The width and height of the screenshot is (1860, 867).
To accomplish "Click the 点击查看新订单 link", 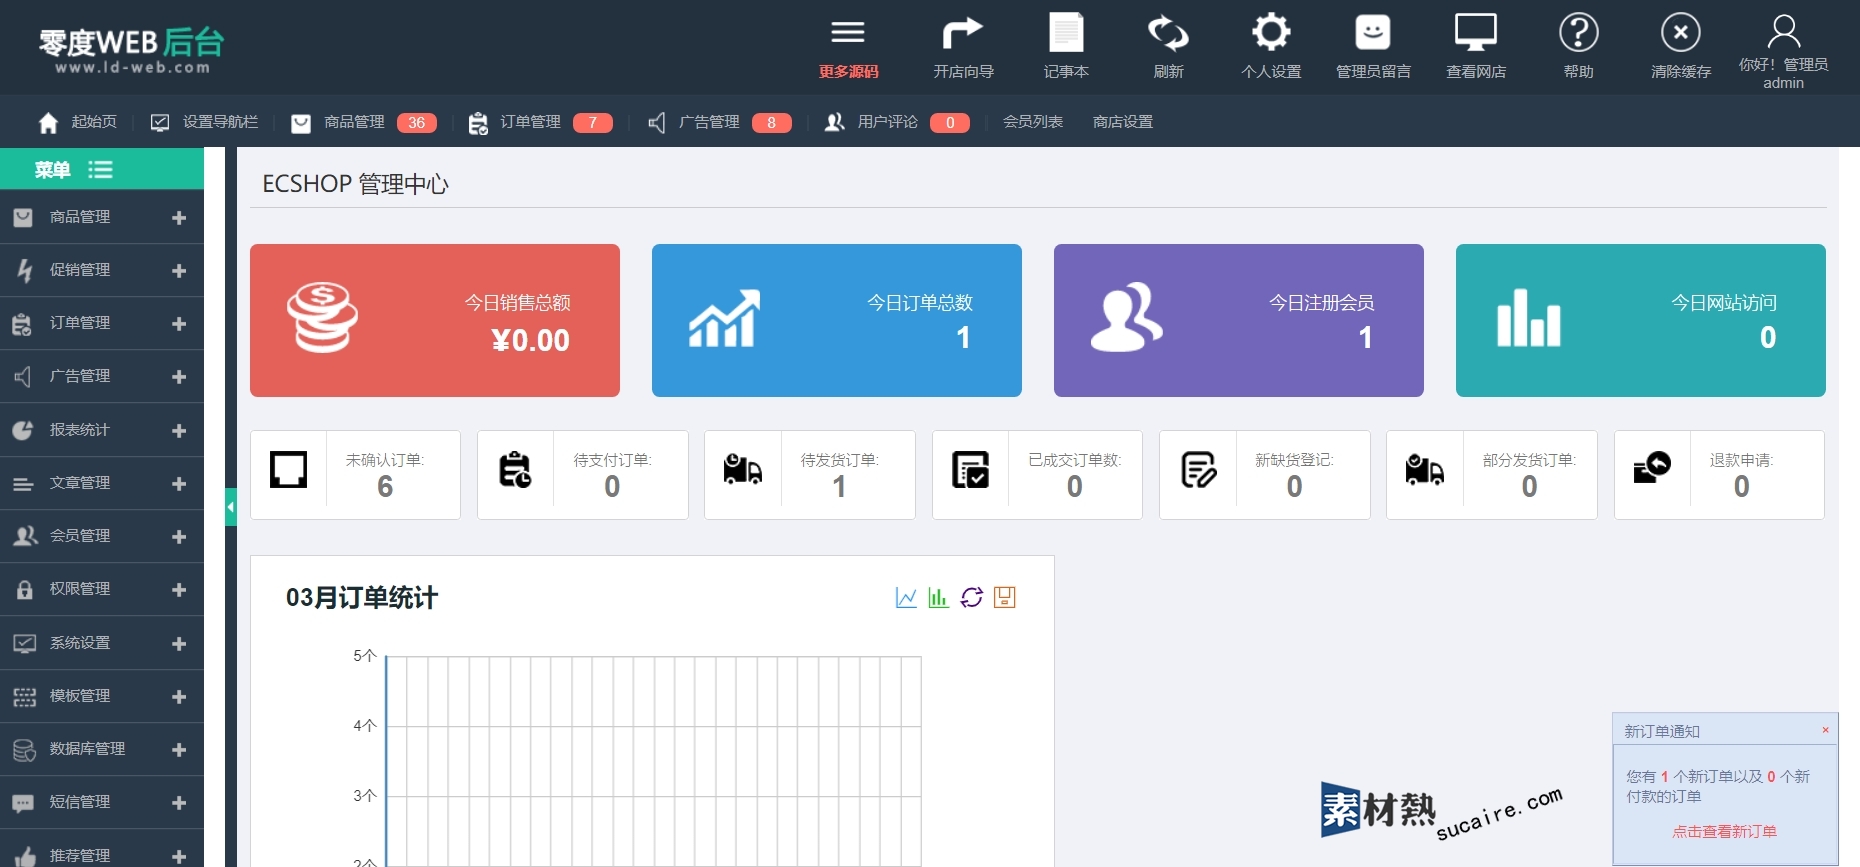I will tap(1724, 832).
